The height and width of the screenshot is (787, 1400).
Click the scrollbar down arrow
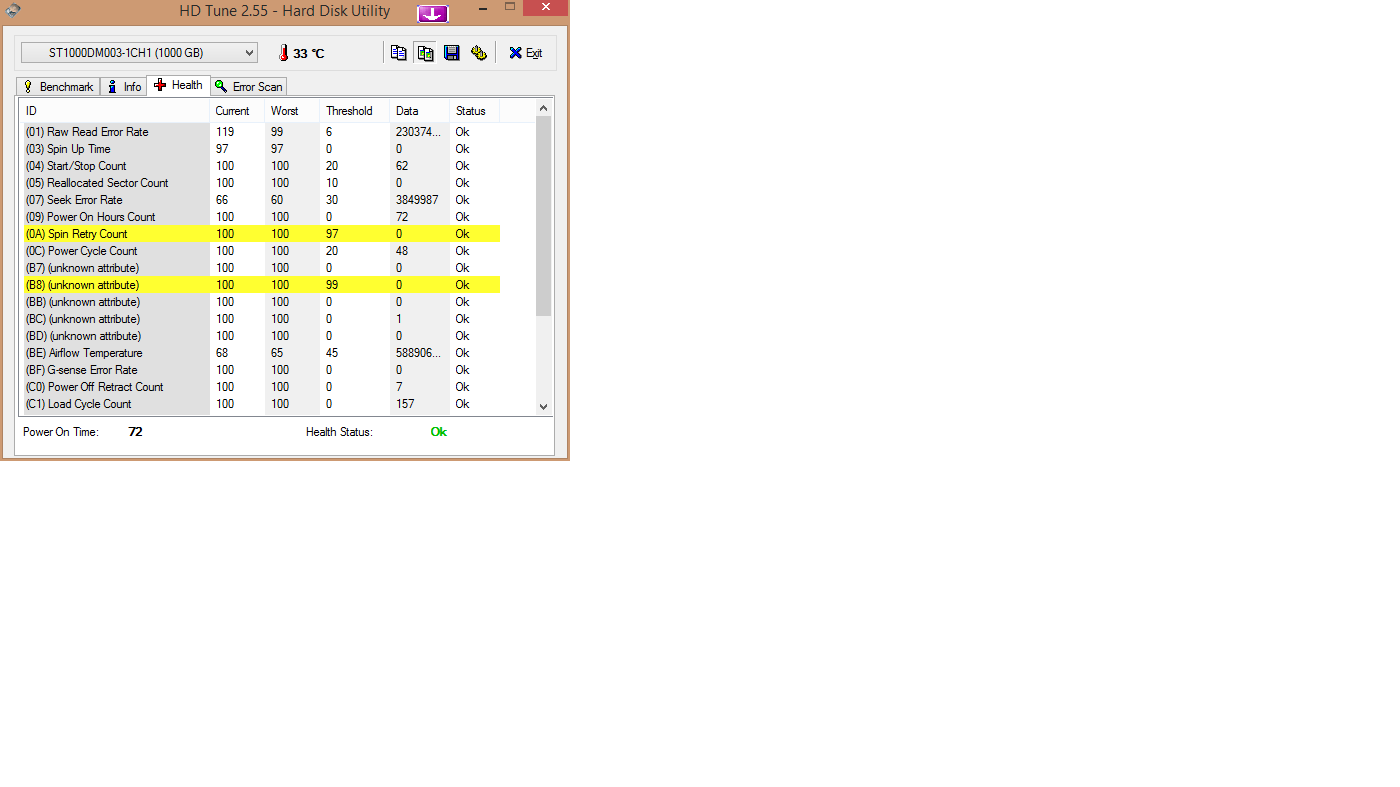tap(544, 406)
